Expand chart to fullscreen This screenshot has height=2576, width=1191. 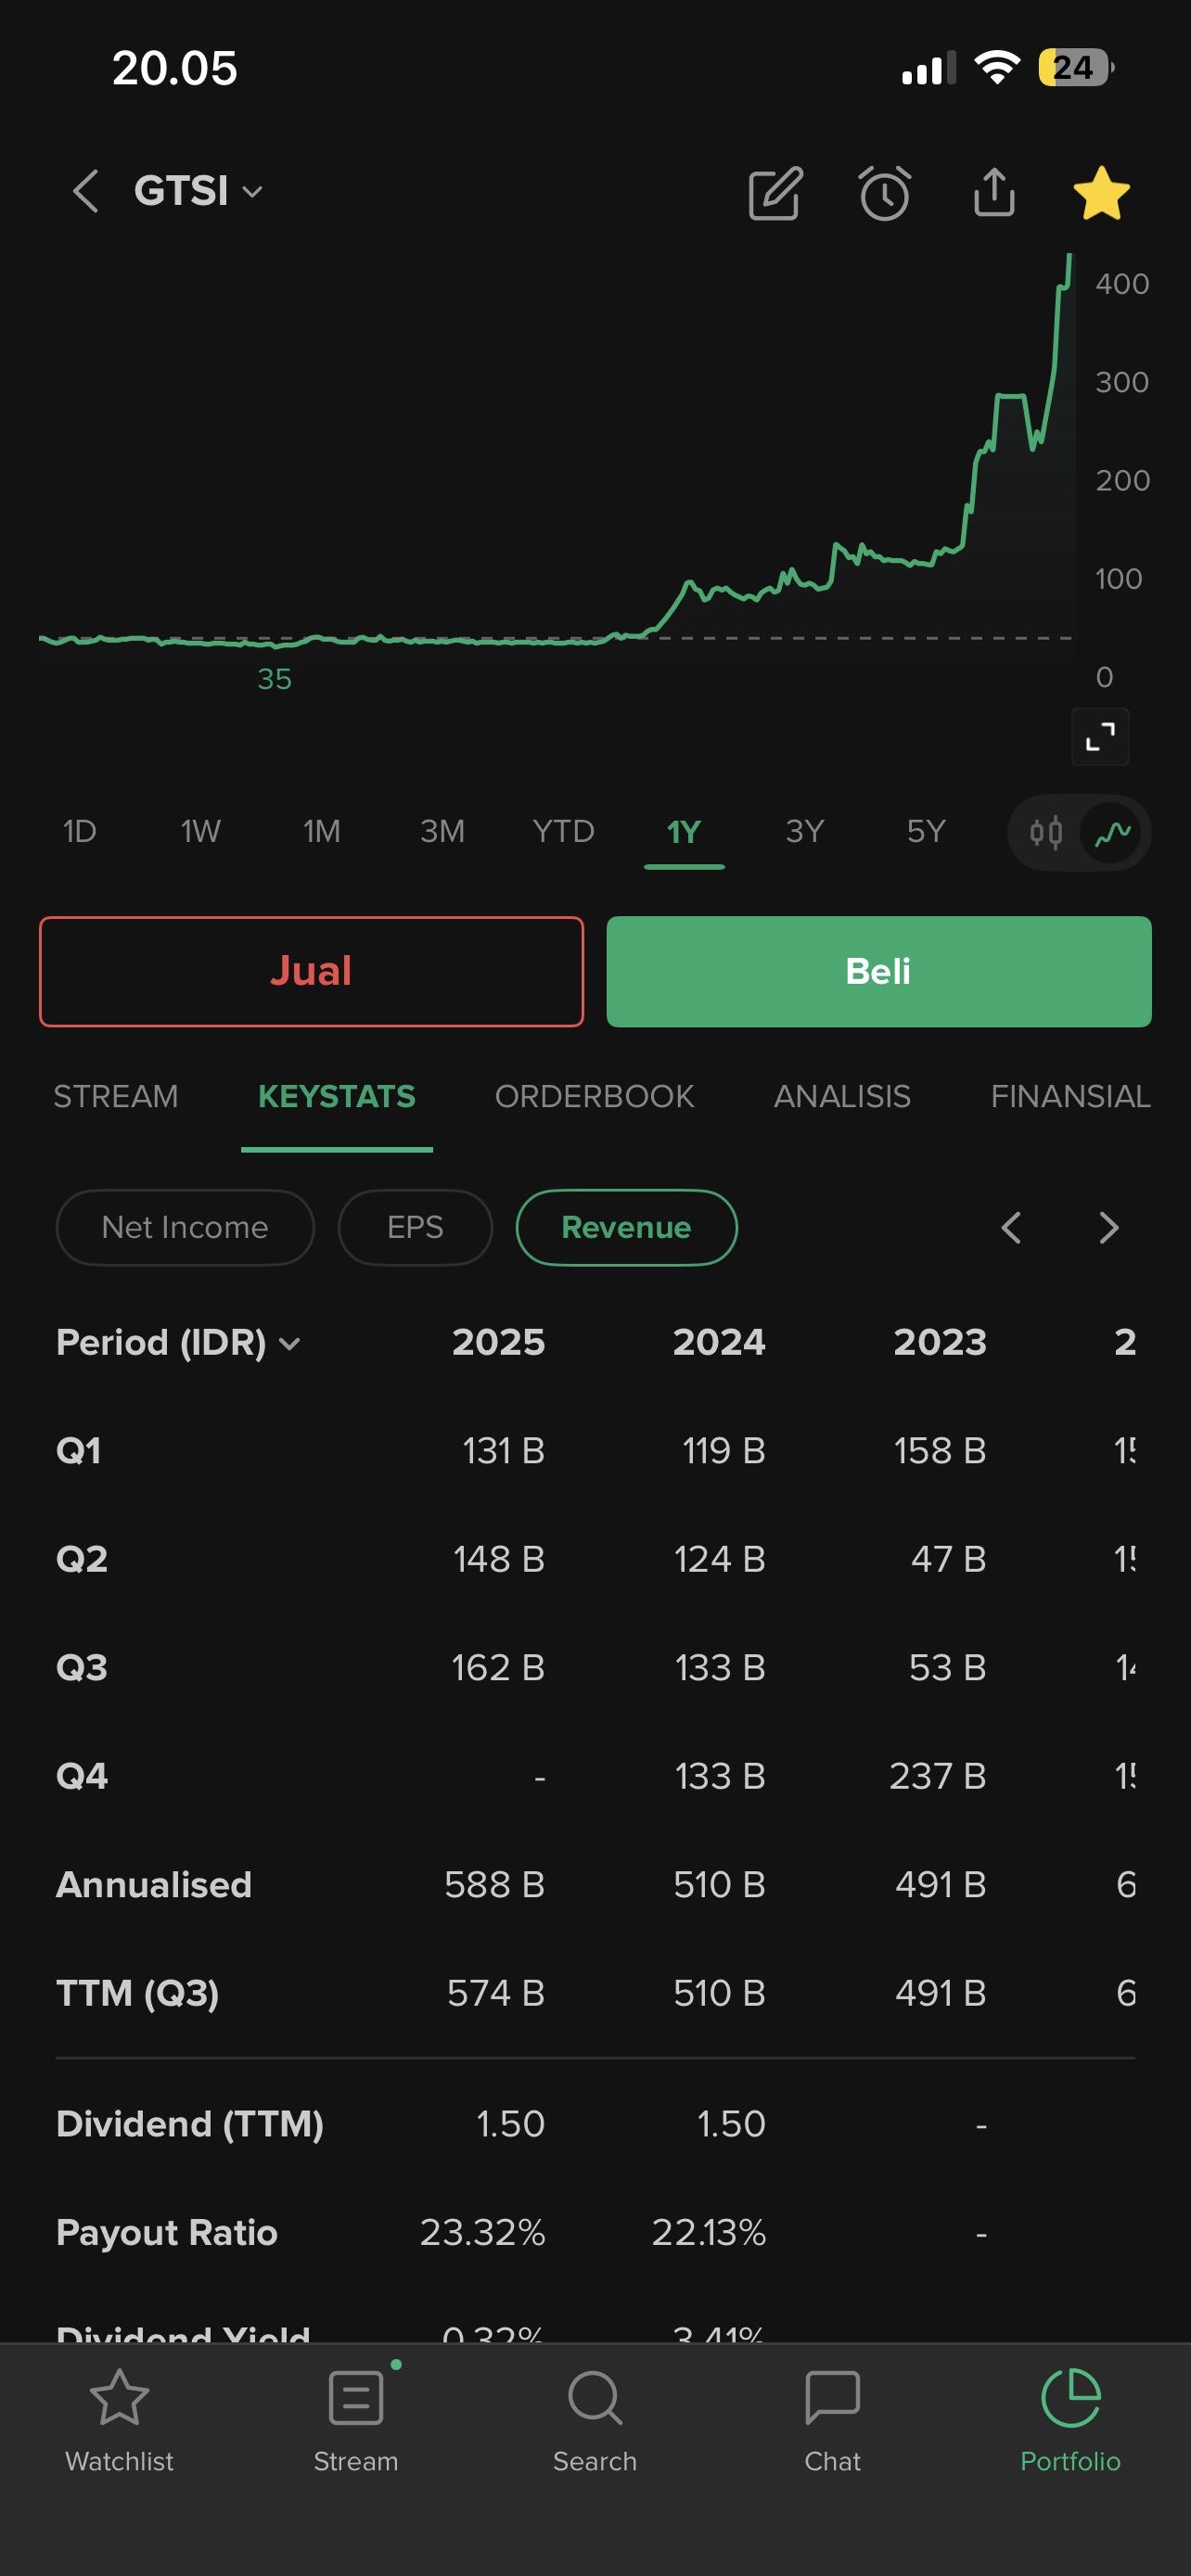(1100, 737)
